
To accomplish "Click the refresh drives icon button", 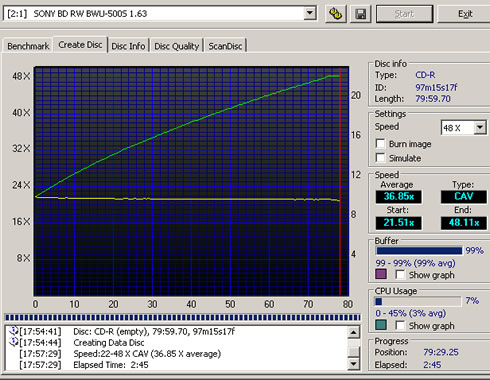I will click(336, 14).
